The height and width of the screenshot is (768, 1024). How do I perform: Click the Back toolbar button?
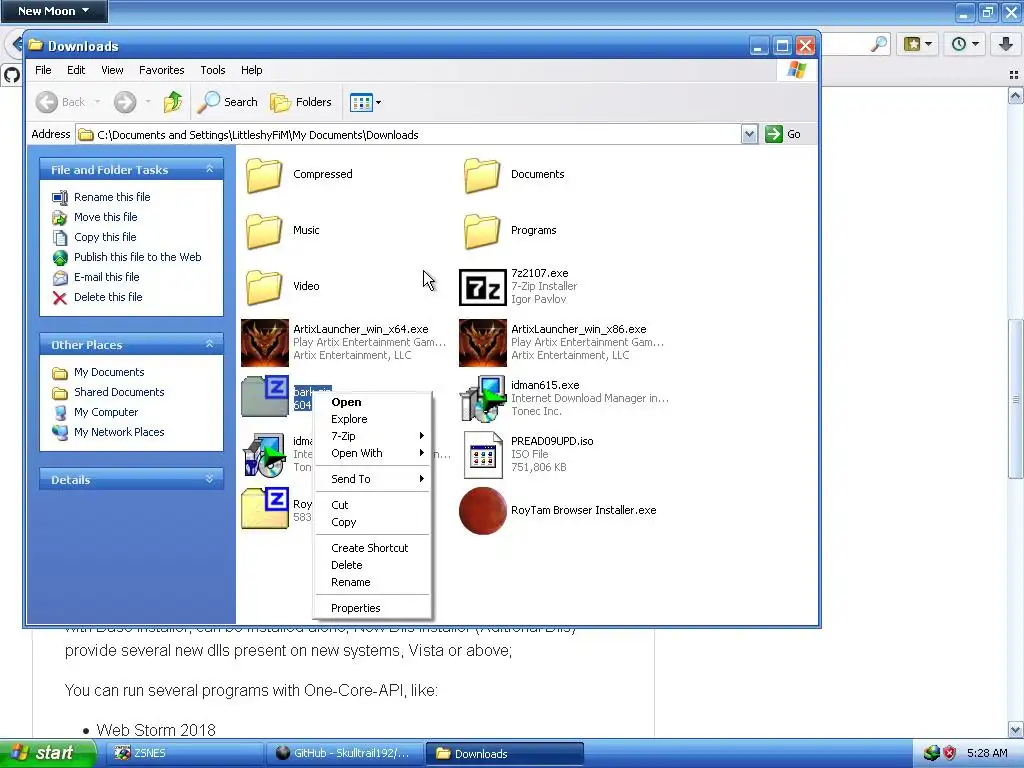(61, 102)
